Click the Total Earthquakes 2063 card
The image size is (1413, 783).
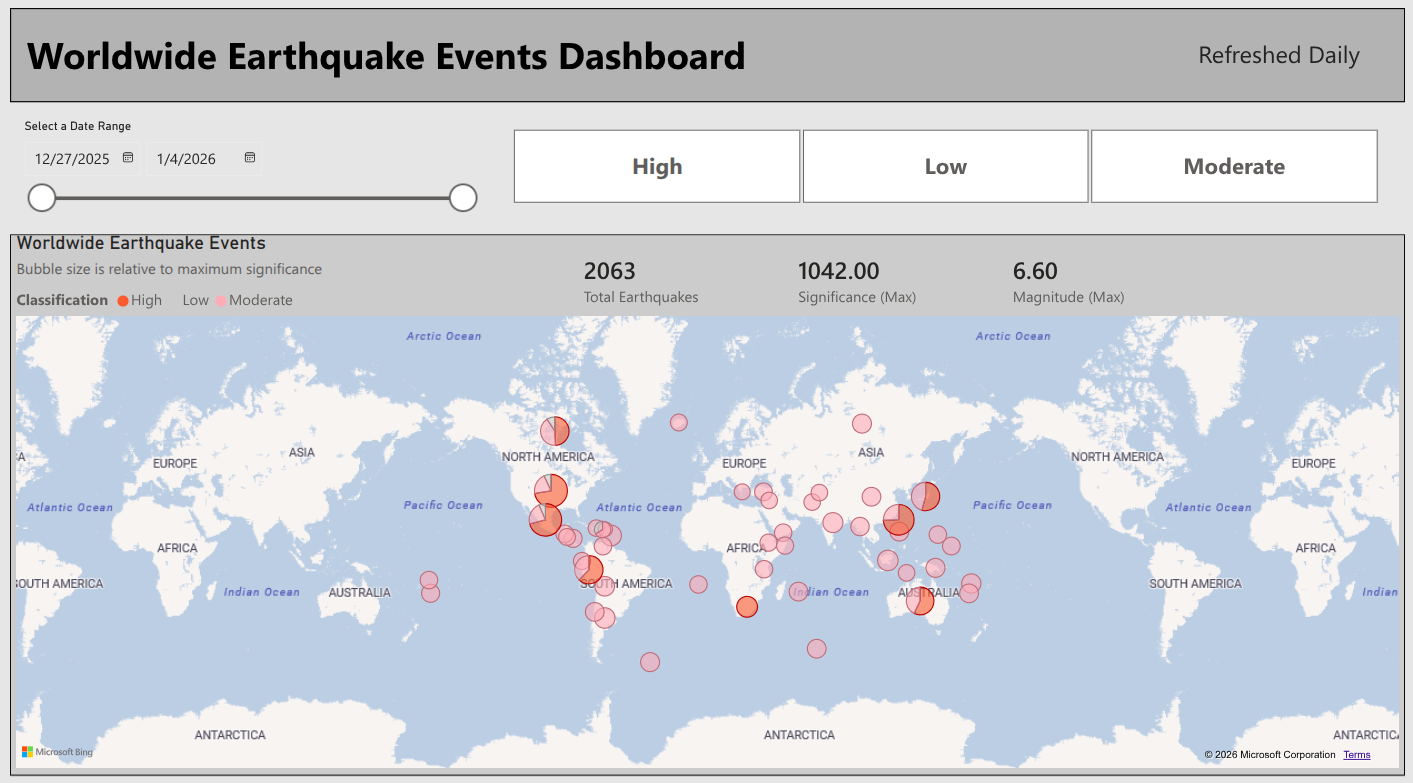(640, 282)
